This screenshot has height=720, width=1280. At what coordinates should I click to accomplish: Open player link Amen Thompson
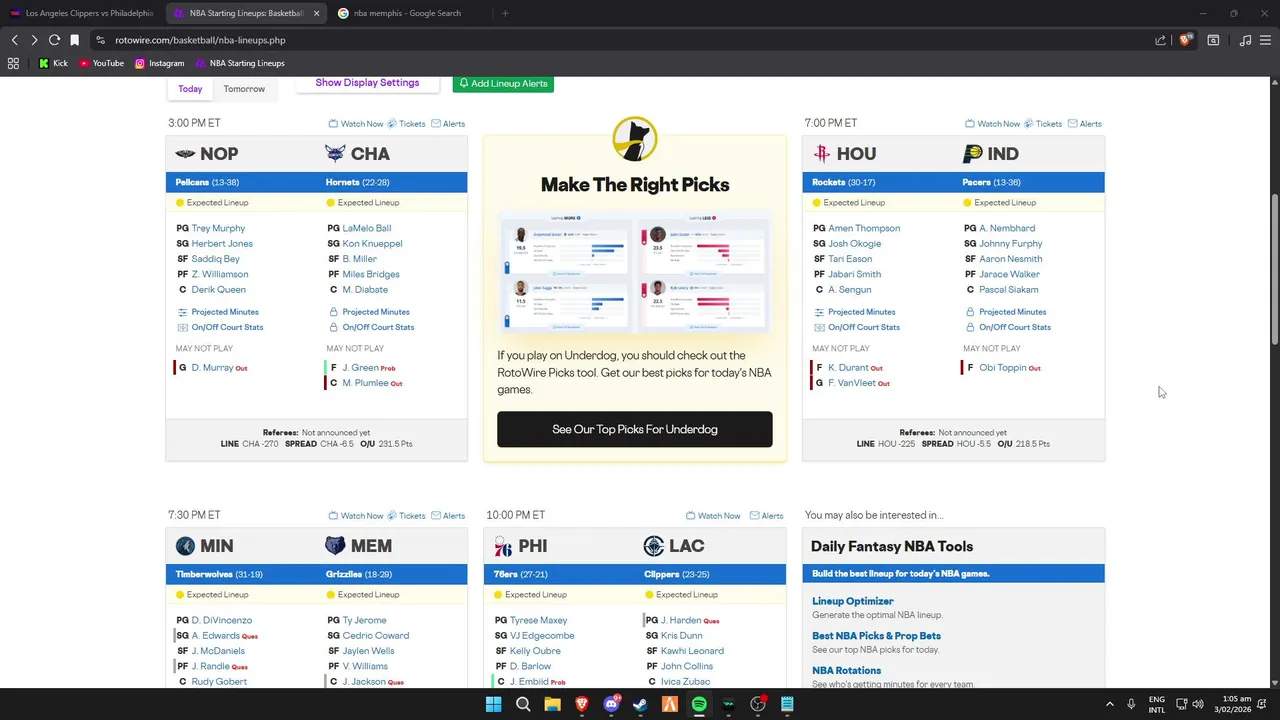click(x=864, y=228)
